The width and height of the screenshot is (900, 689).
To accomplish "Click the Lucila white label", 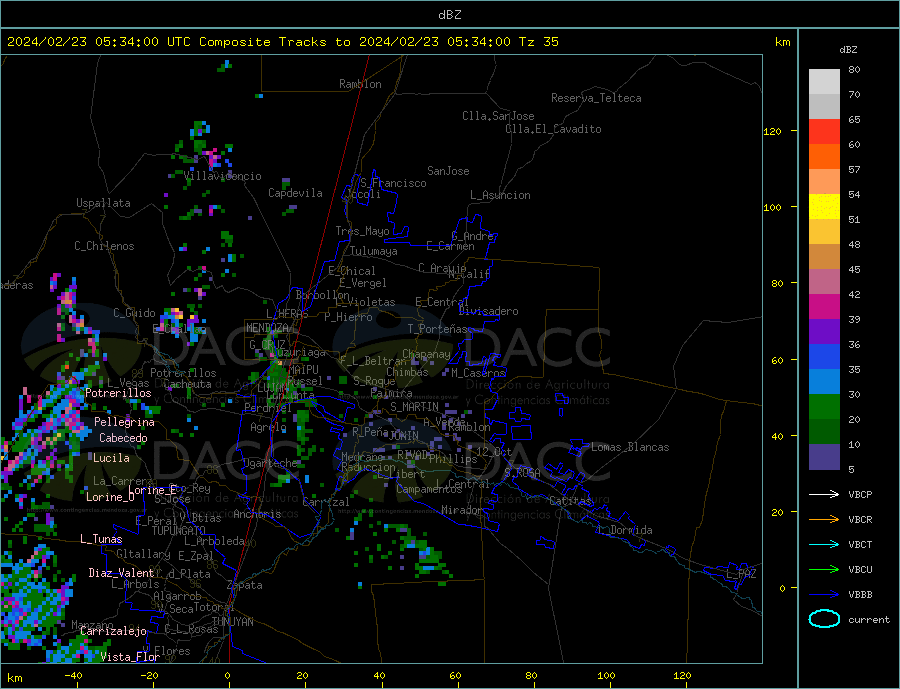I will point(111,458).
